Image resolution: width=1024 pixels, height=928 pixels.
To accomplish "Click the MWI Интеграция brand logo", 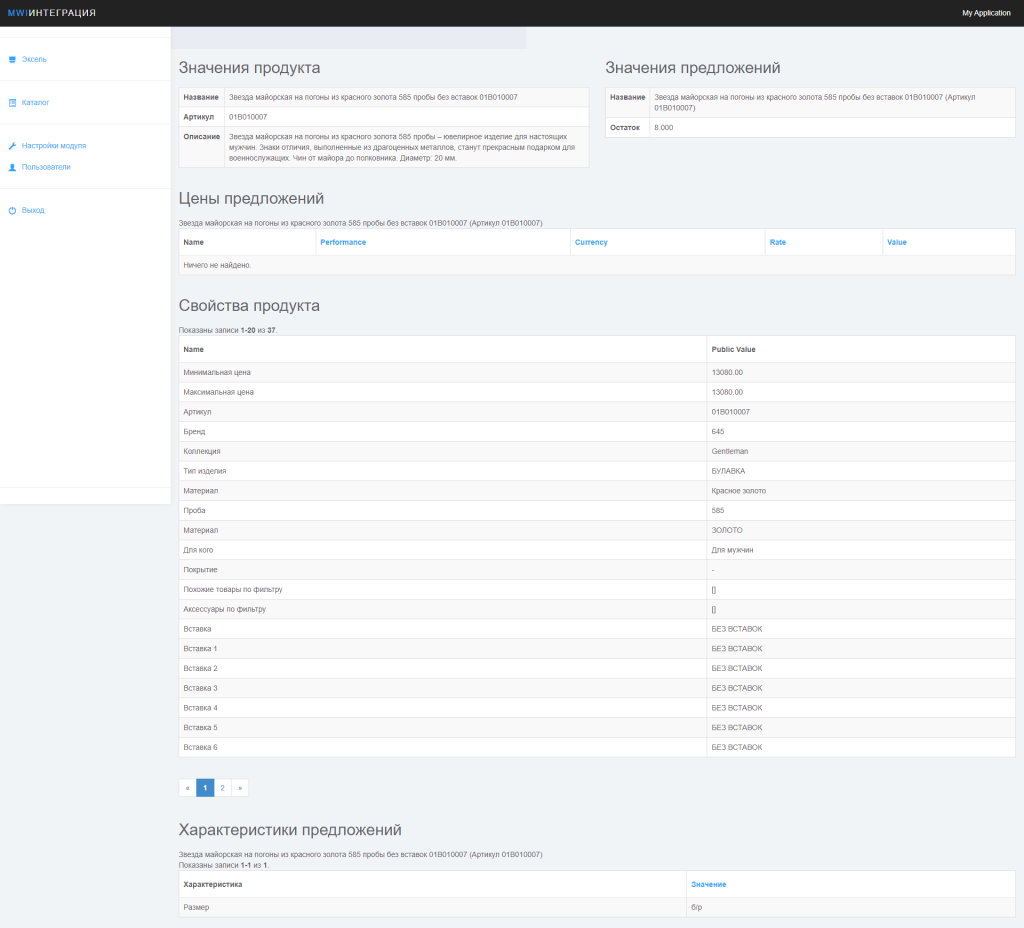I will pos(52,13).
